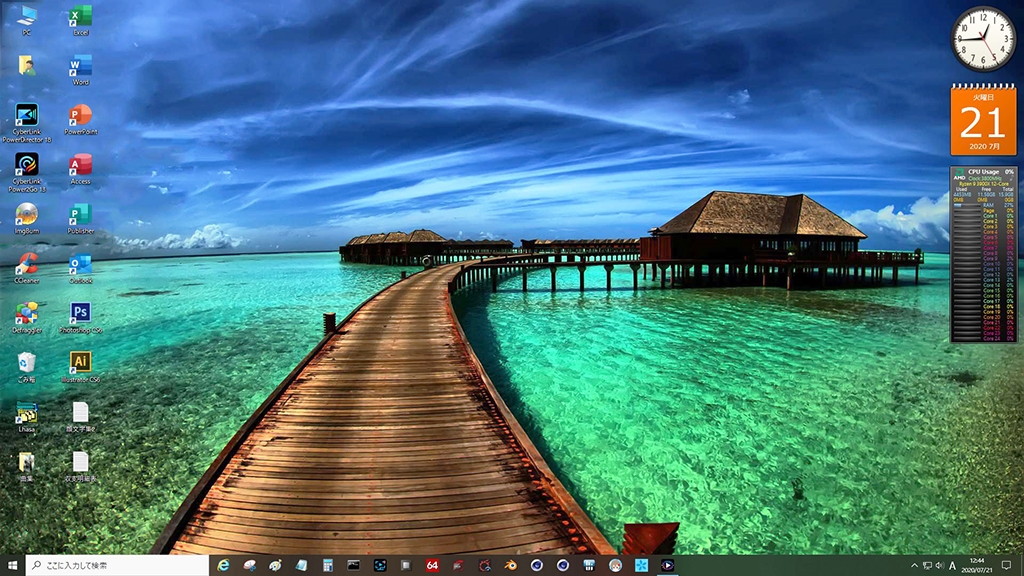Toggle the IME input mode A indicator
This screenshot has width=1024, height=576.
[952, 566]
